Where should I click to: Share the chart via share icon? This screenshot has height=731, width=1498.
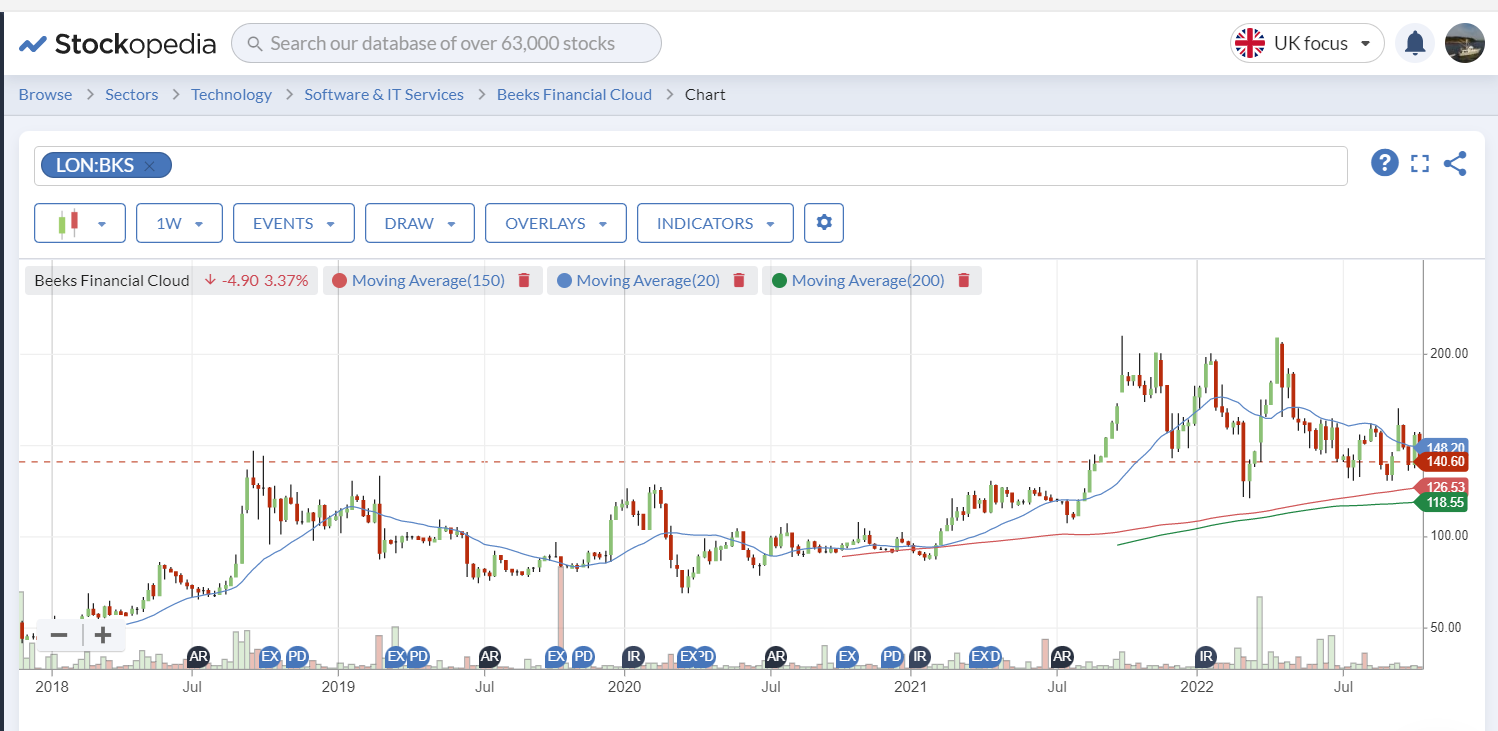point(1455,164)
